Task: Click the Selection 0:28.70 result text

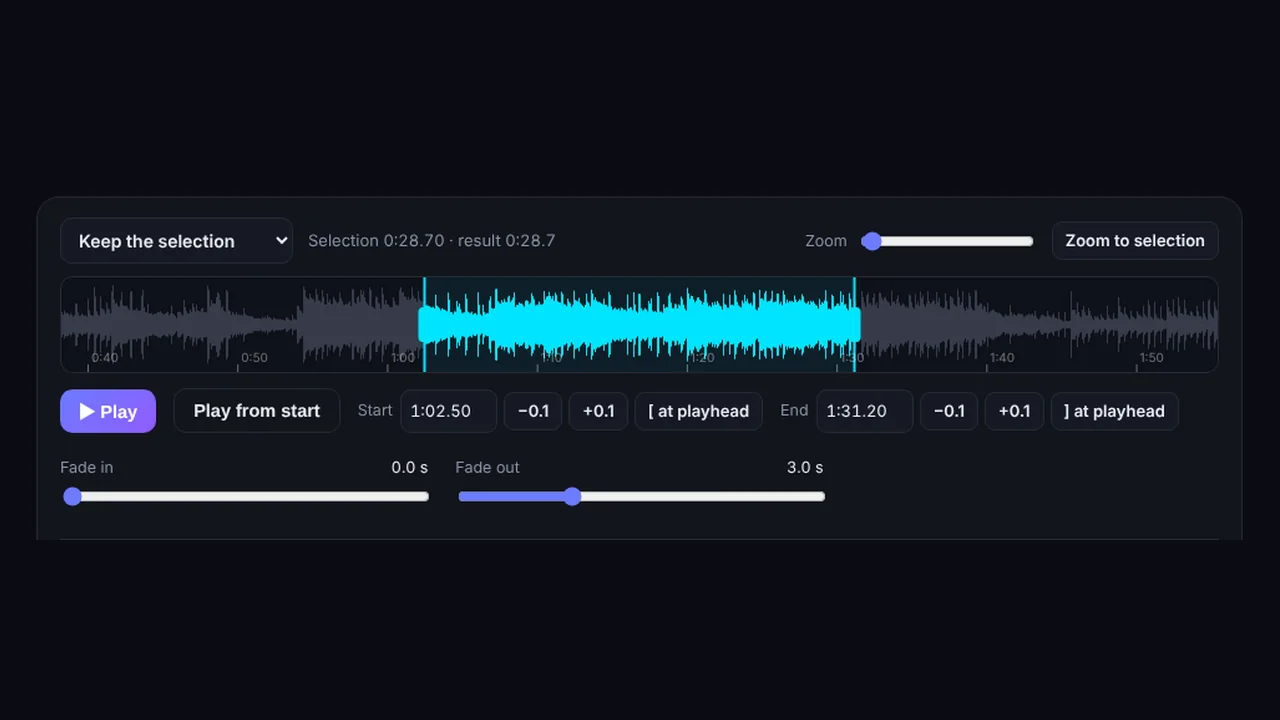Action: point(432,241)
